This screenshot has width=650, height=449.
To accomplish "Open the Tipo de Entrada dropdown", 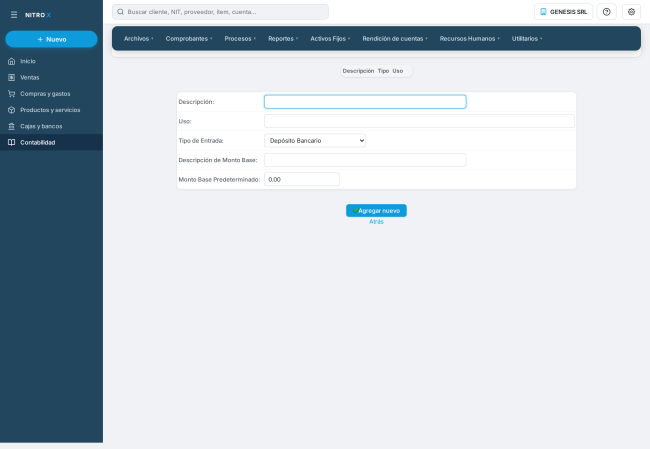I will click(315, 141).
